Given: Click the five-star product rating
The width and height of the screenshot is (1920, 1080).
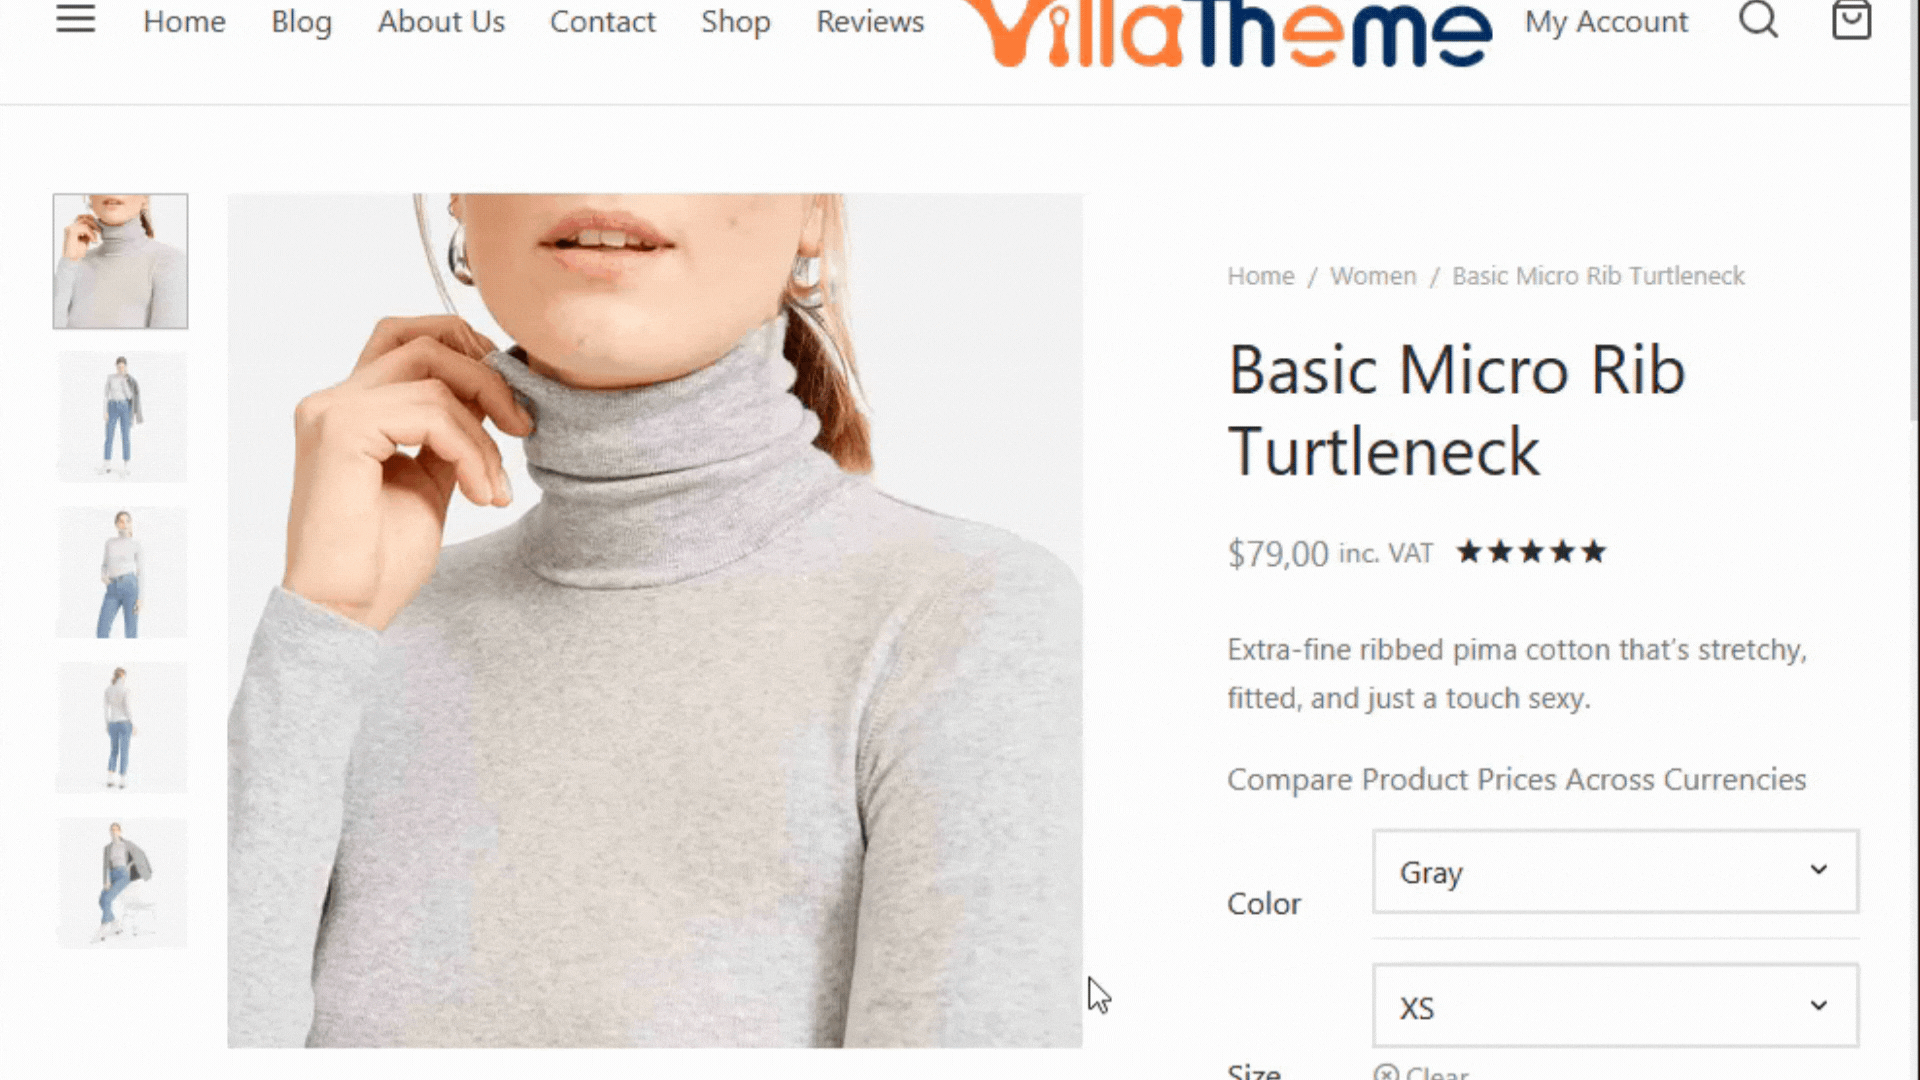Looking at the screenshot, I should tap(1531, 552).
